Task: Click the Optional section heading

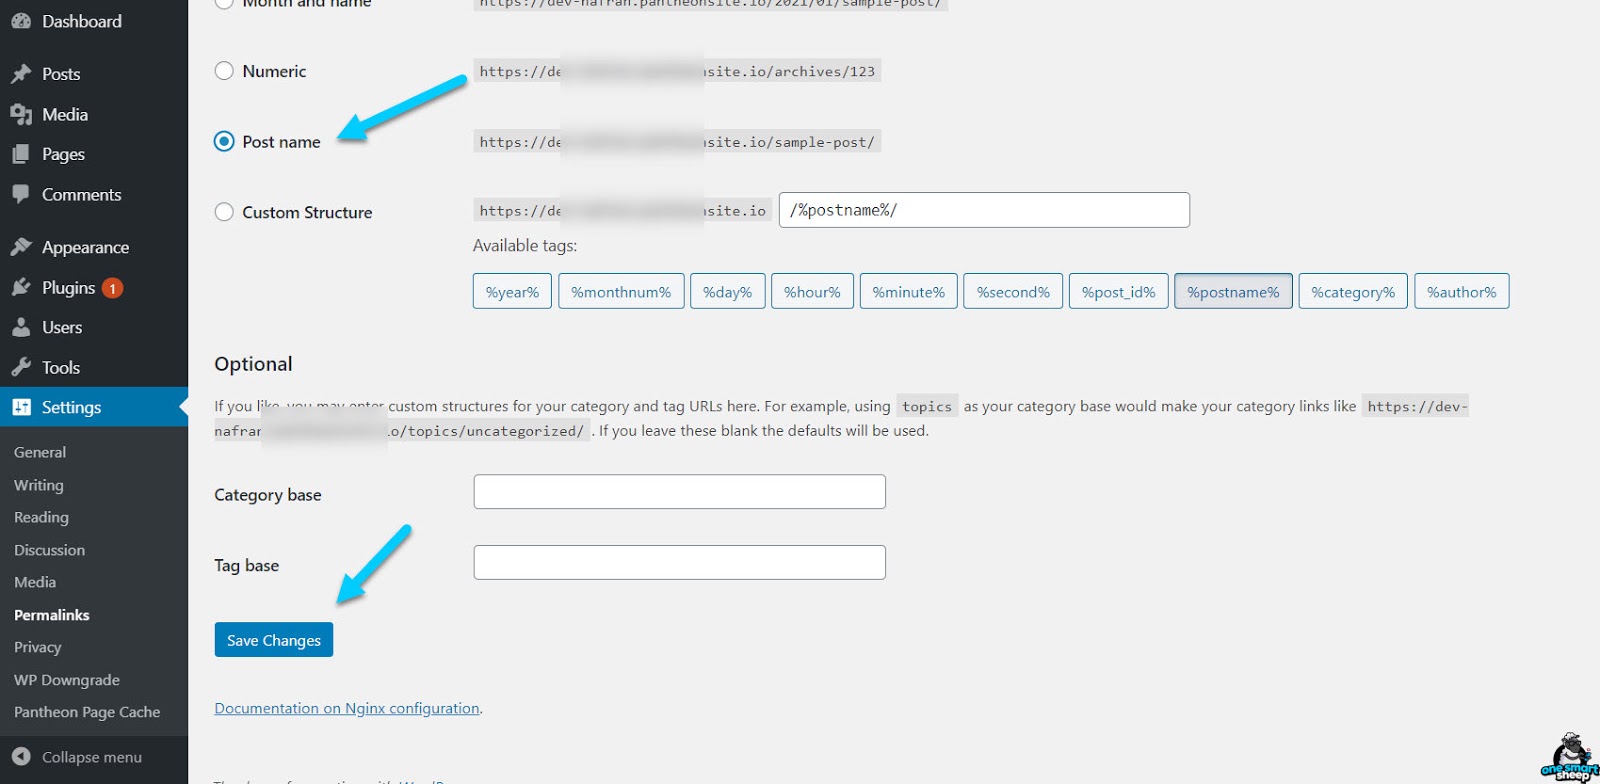Action: (253, 364)
